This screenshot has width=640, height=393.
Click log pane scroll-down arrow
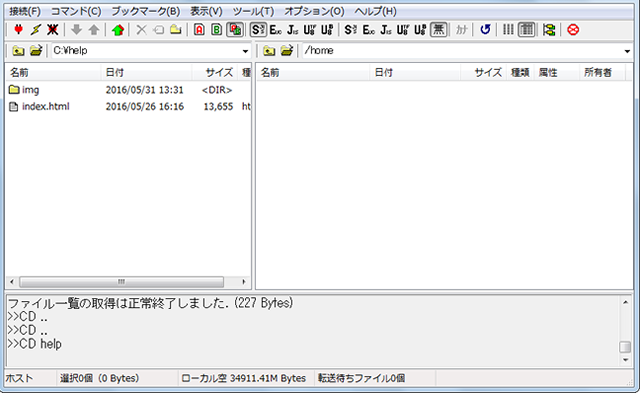click(x=625, y=360)
